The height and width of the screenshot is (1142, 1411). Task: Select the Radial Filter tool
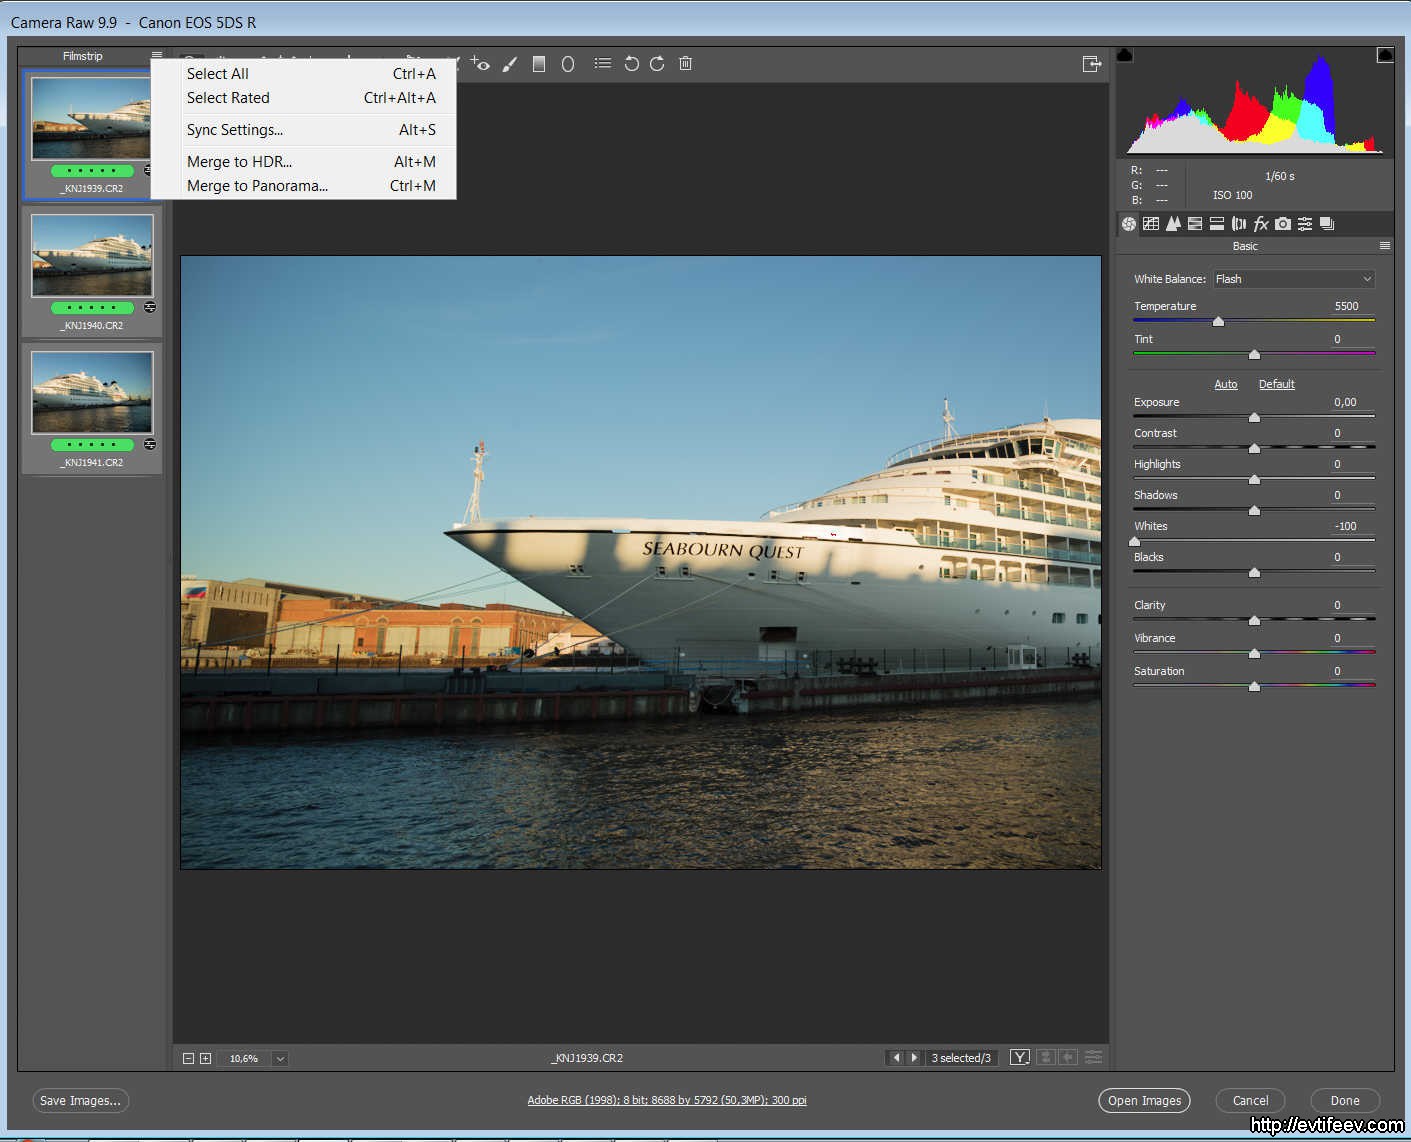(x=568, y=64)
